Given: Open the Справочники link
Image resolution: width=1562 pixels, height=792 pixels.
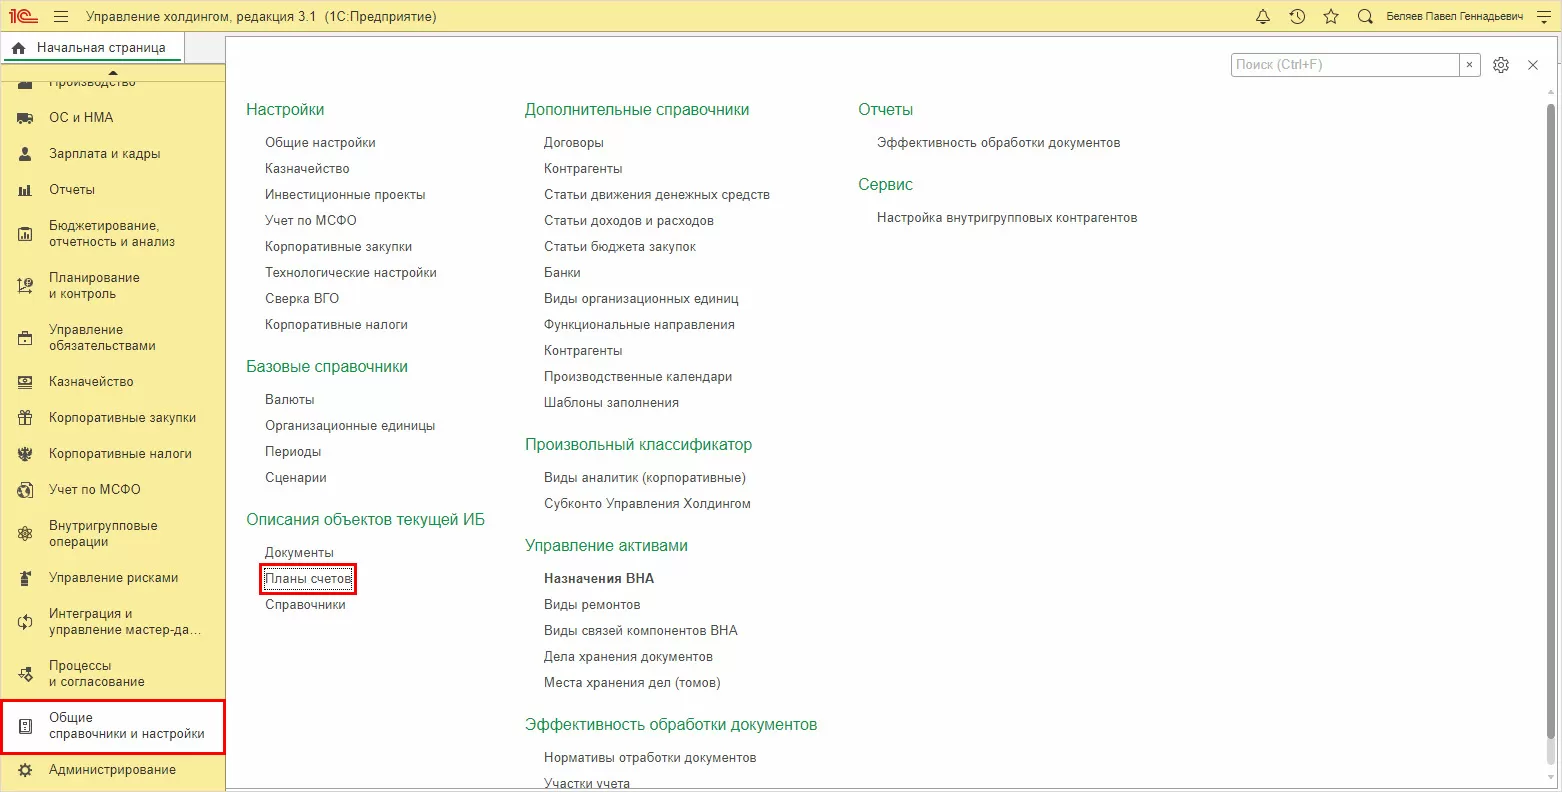Looking at the screenshot, I should point(305,605).
